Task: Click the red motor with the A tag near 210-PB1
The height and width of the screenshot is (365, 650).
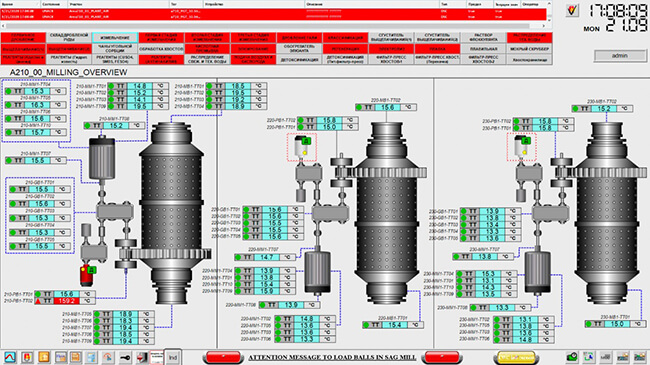Action: [x=87, y=275]
